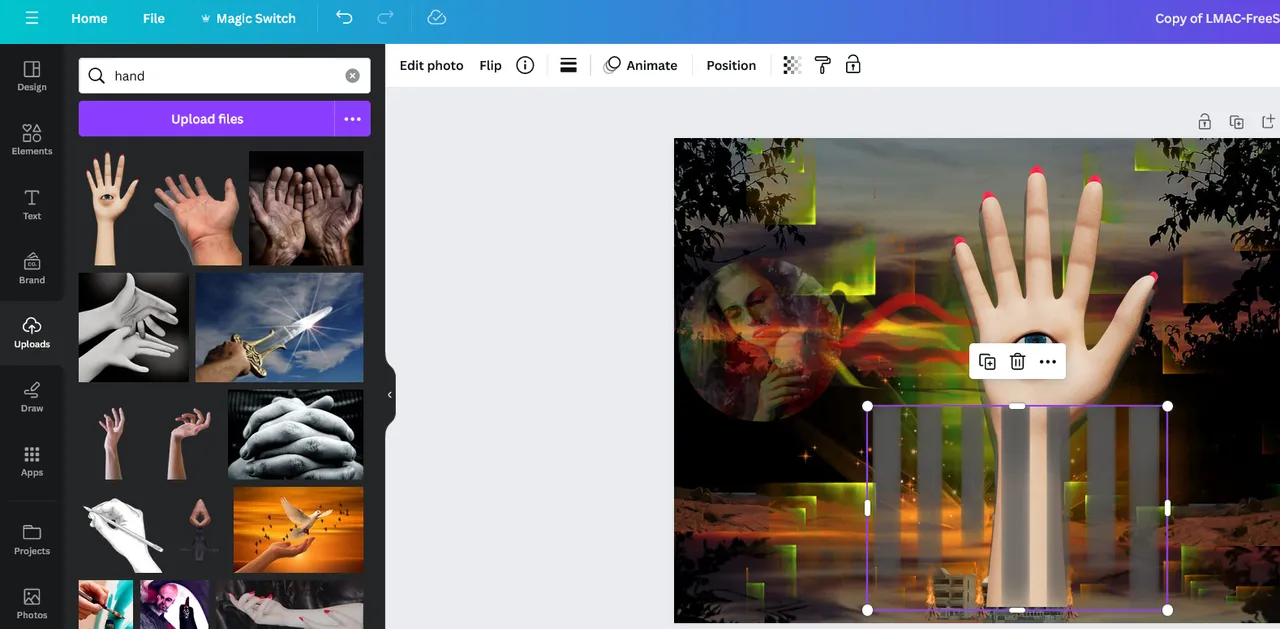Open more options in floating element toolbar
The width and height of the screenshot is (1280, 629).
1047,362
